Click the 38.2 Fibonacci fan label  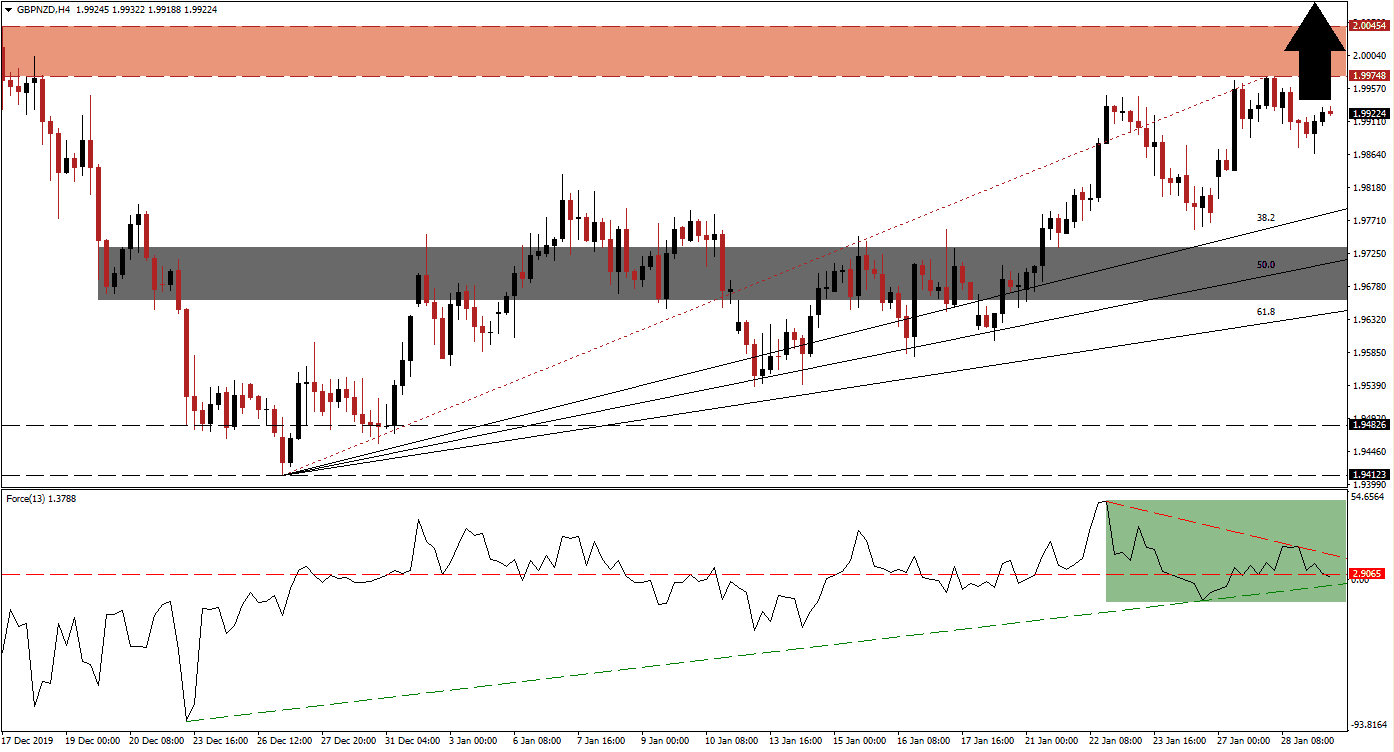1266,217
